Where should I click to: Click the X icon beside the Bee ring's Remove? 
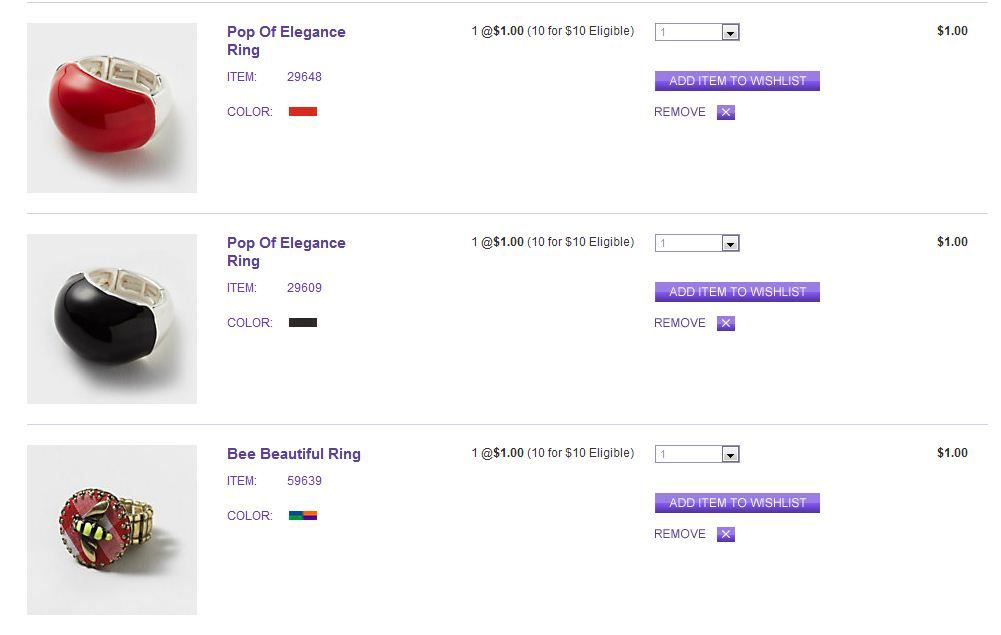point(726,534)
